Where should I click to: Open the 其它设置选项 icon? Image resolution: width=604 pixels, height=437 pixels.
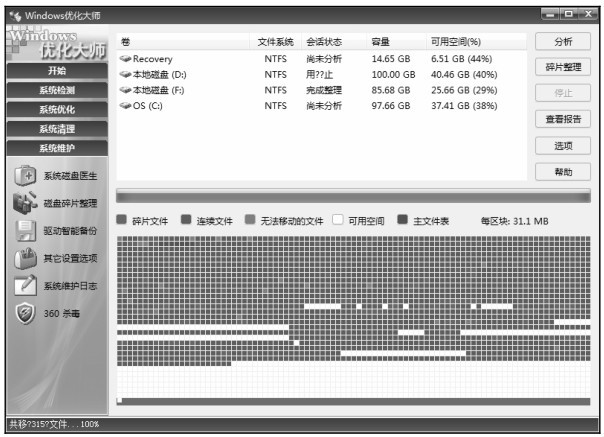(x=25, y=258)
